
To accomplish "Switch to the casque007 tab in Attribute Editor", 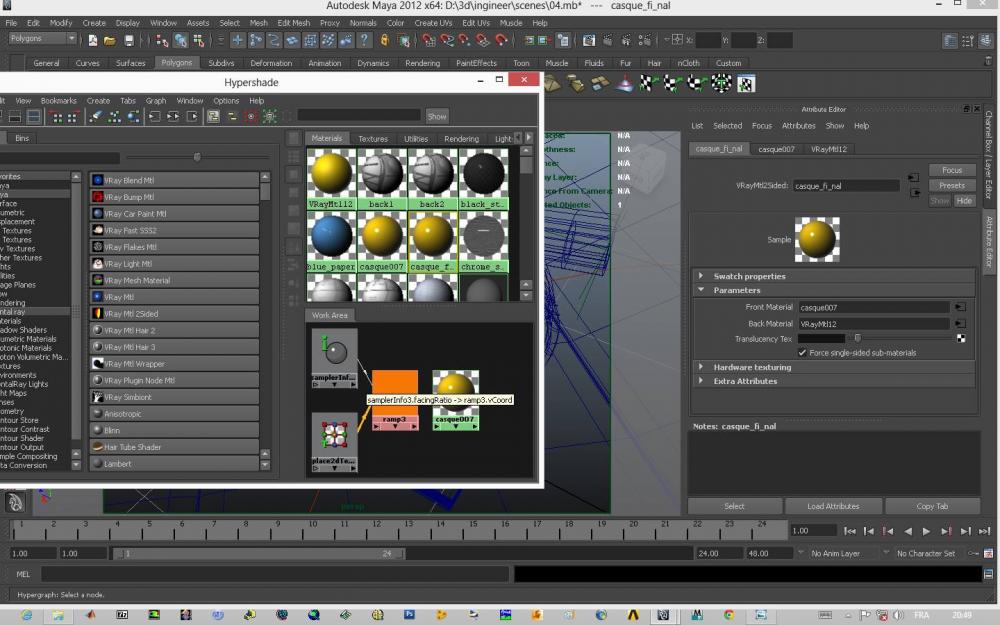I will click(776, 149).
